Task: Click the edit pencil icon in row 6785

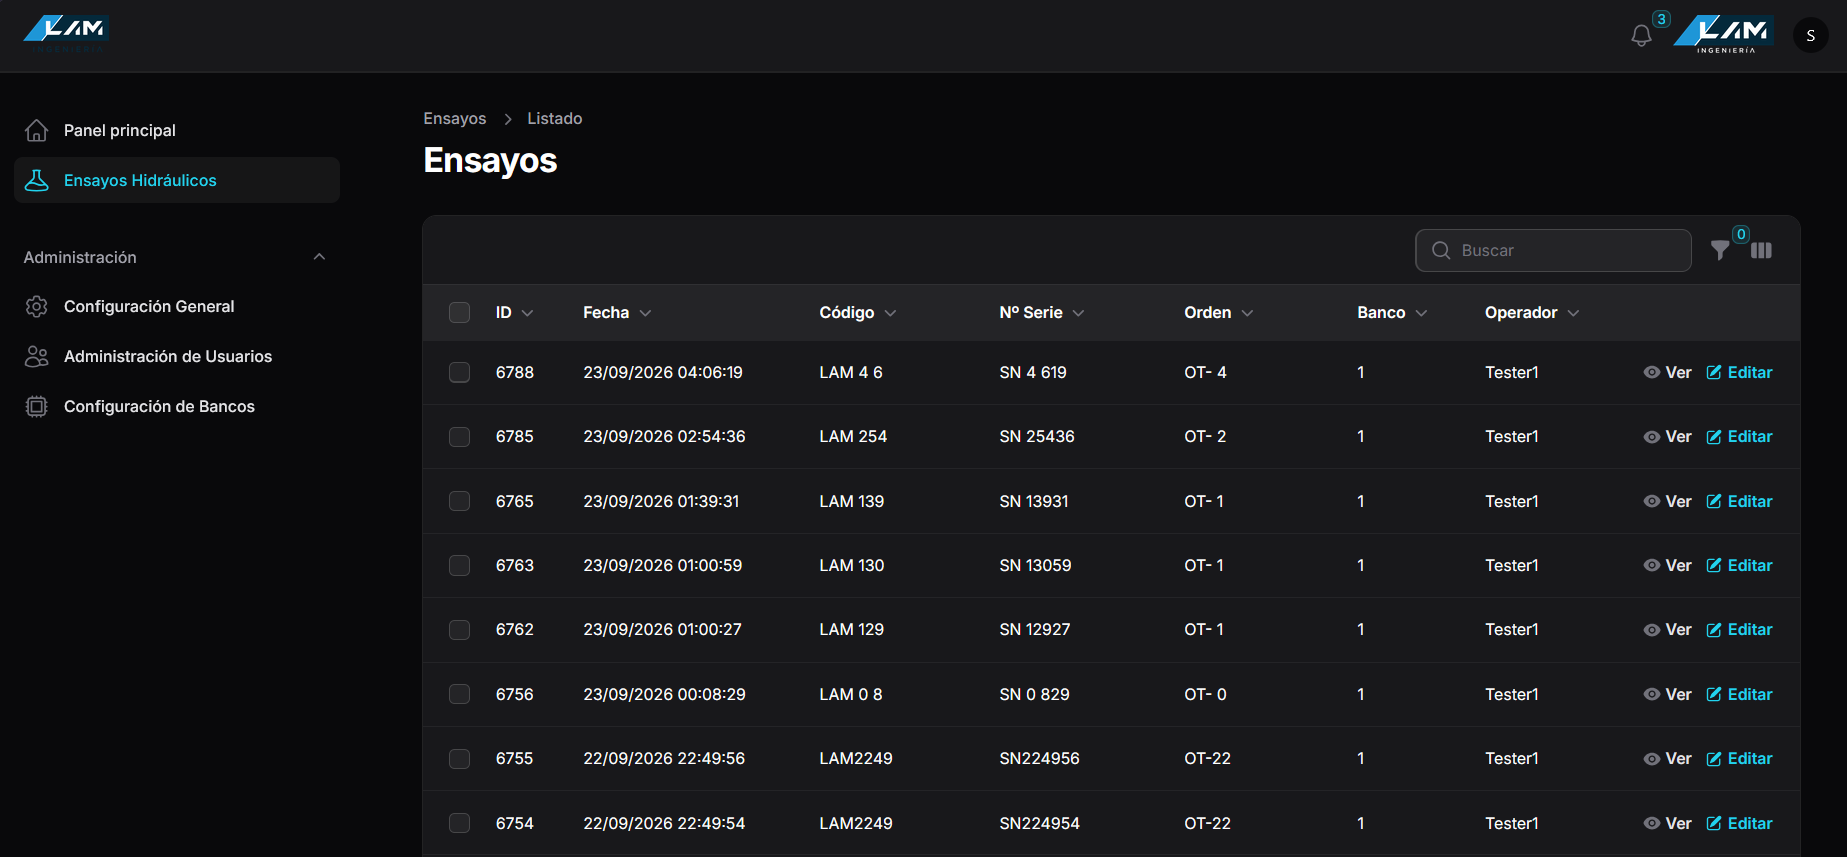Action: [x=1714, y=436]
